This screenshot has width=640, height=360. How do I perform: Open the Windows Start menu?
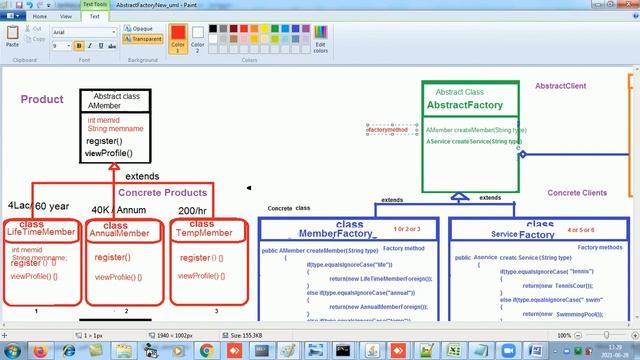13,351
